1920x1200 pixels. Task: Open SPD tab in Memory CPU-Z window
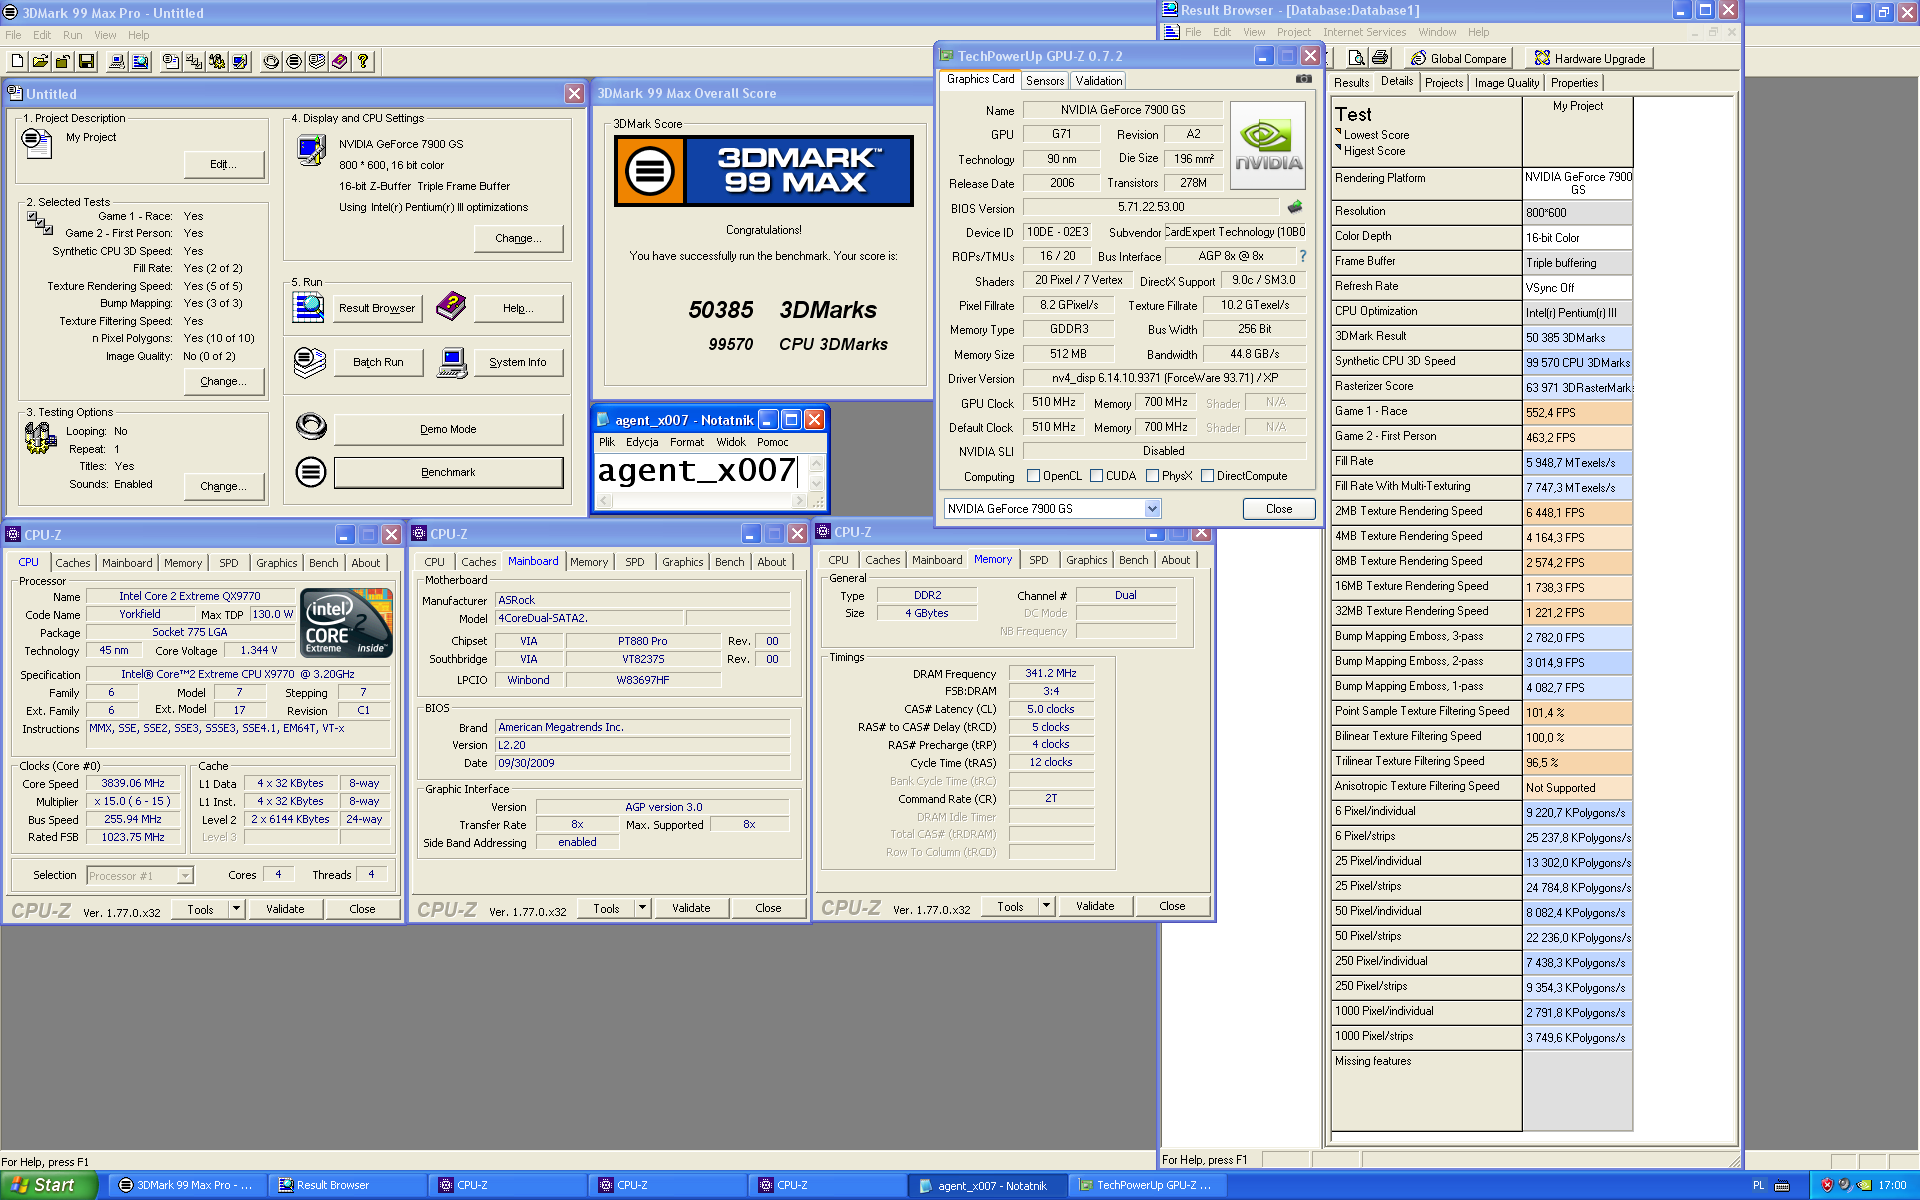(x=1039, y=560)
